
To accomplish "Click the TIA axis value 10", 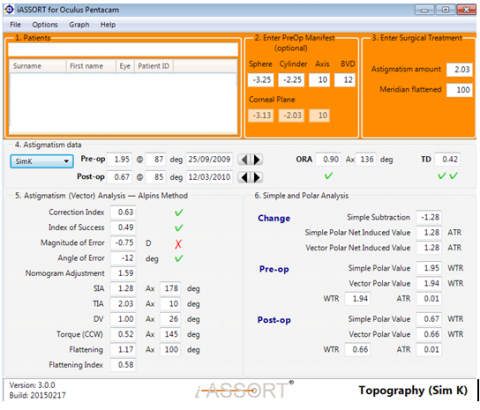I will pos(170,304).
